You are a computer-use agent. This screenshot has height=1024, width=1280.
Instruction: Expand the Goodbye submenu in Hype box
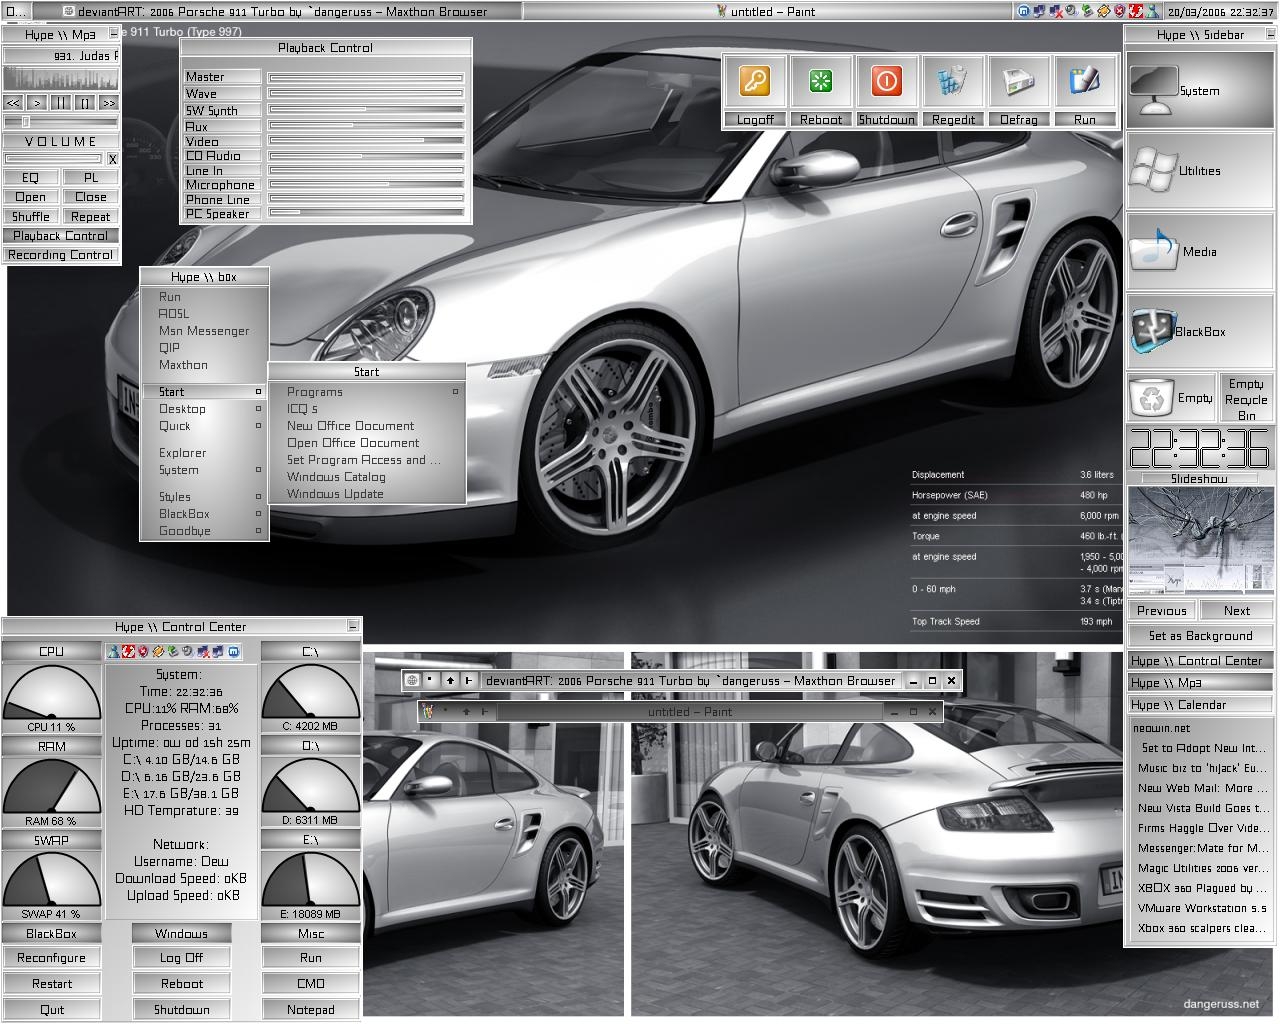click(x=205, y=531)
